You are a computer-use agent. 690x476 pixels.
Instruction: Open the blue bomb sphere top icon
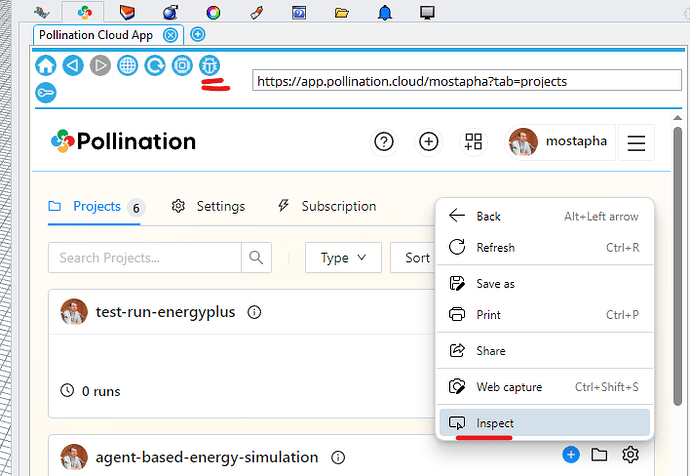[170, 12]
